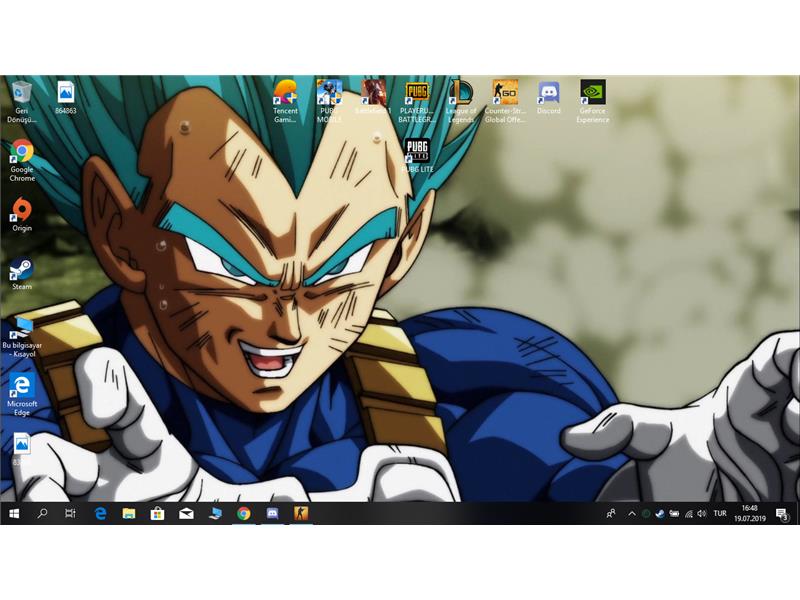Open the Action Center notifications icon
800x600 pixels.
click(782, 514)
